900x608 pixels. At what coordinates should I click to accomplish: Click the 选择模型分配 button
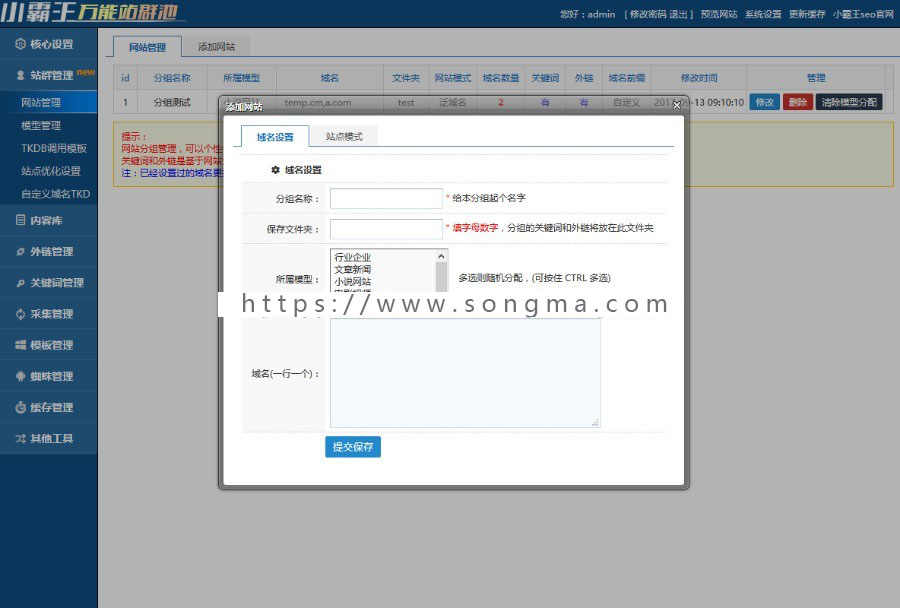(849, 102)
